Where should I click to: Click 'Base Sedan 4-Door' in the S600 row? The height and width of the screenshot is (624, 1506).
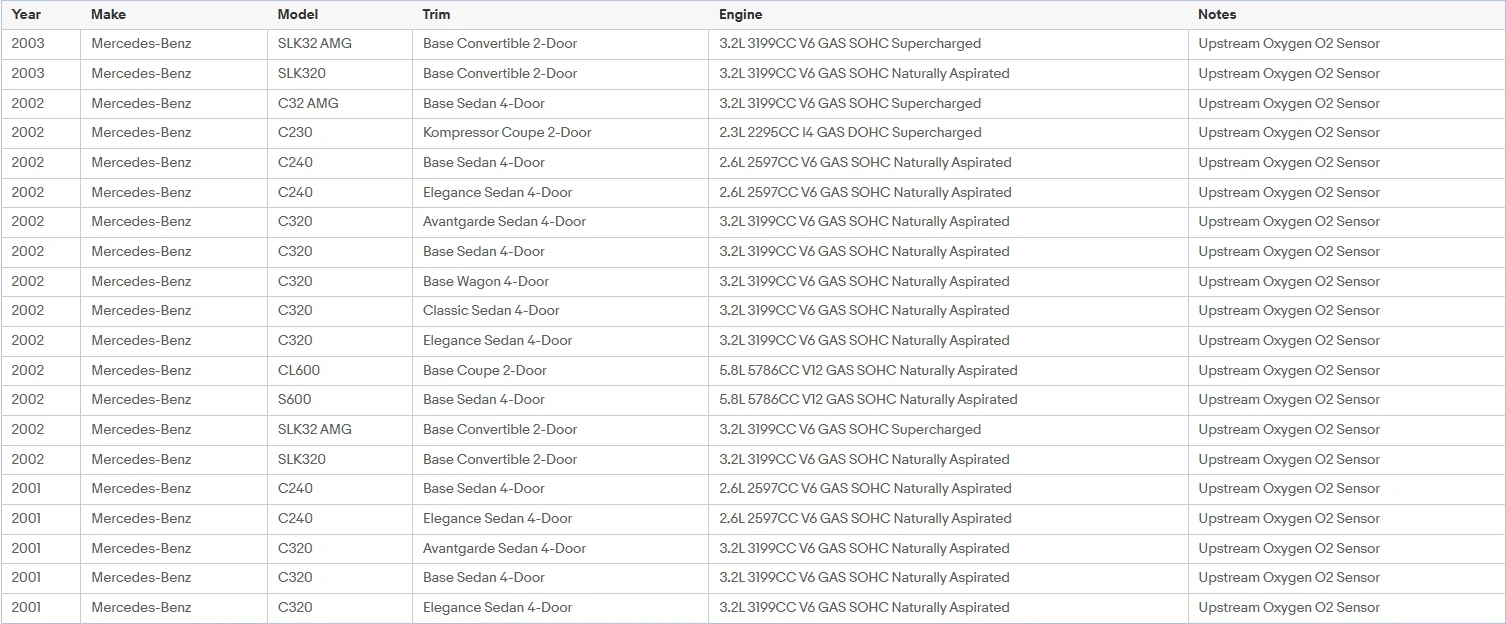coord(484,400)
